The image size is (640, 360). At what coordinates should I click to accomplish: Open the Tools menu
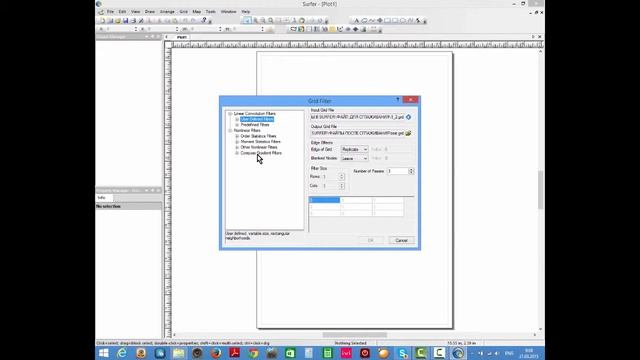coord(211,12)
